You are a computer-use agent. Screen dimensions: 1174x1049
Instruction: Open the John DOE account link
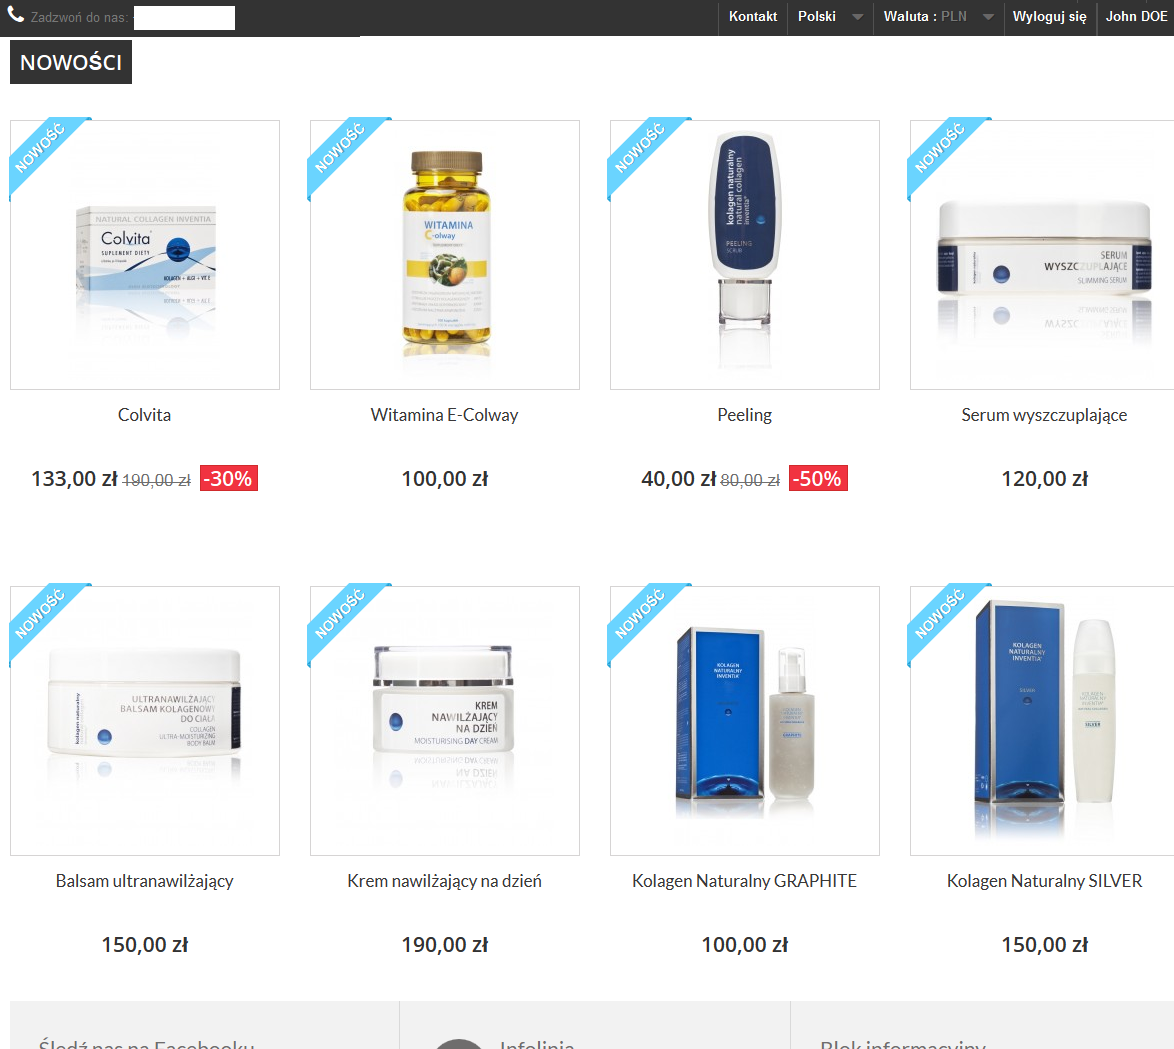[1136, 16]
